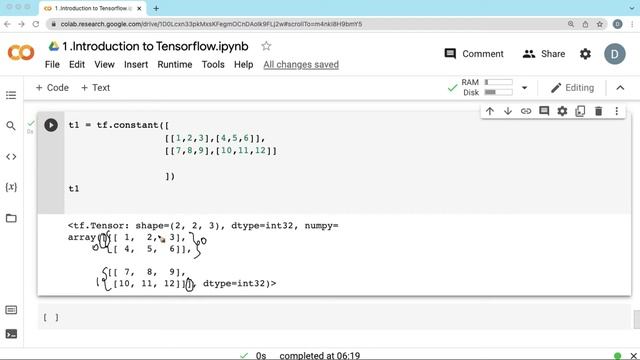Image resolution: width=640 pixels, height=360 pixels.
Task: Open the code snippets panel
Action: click(x=11, y=157)
